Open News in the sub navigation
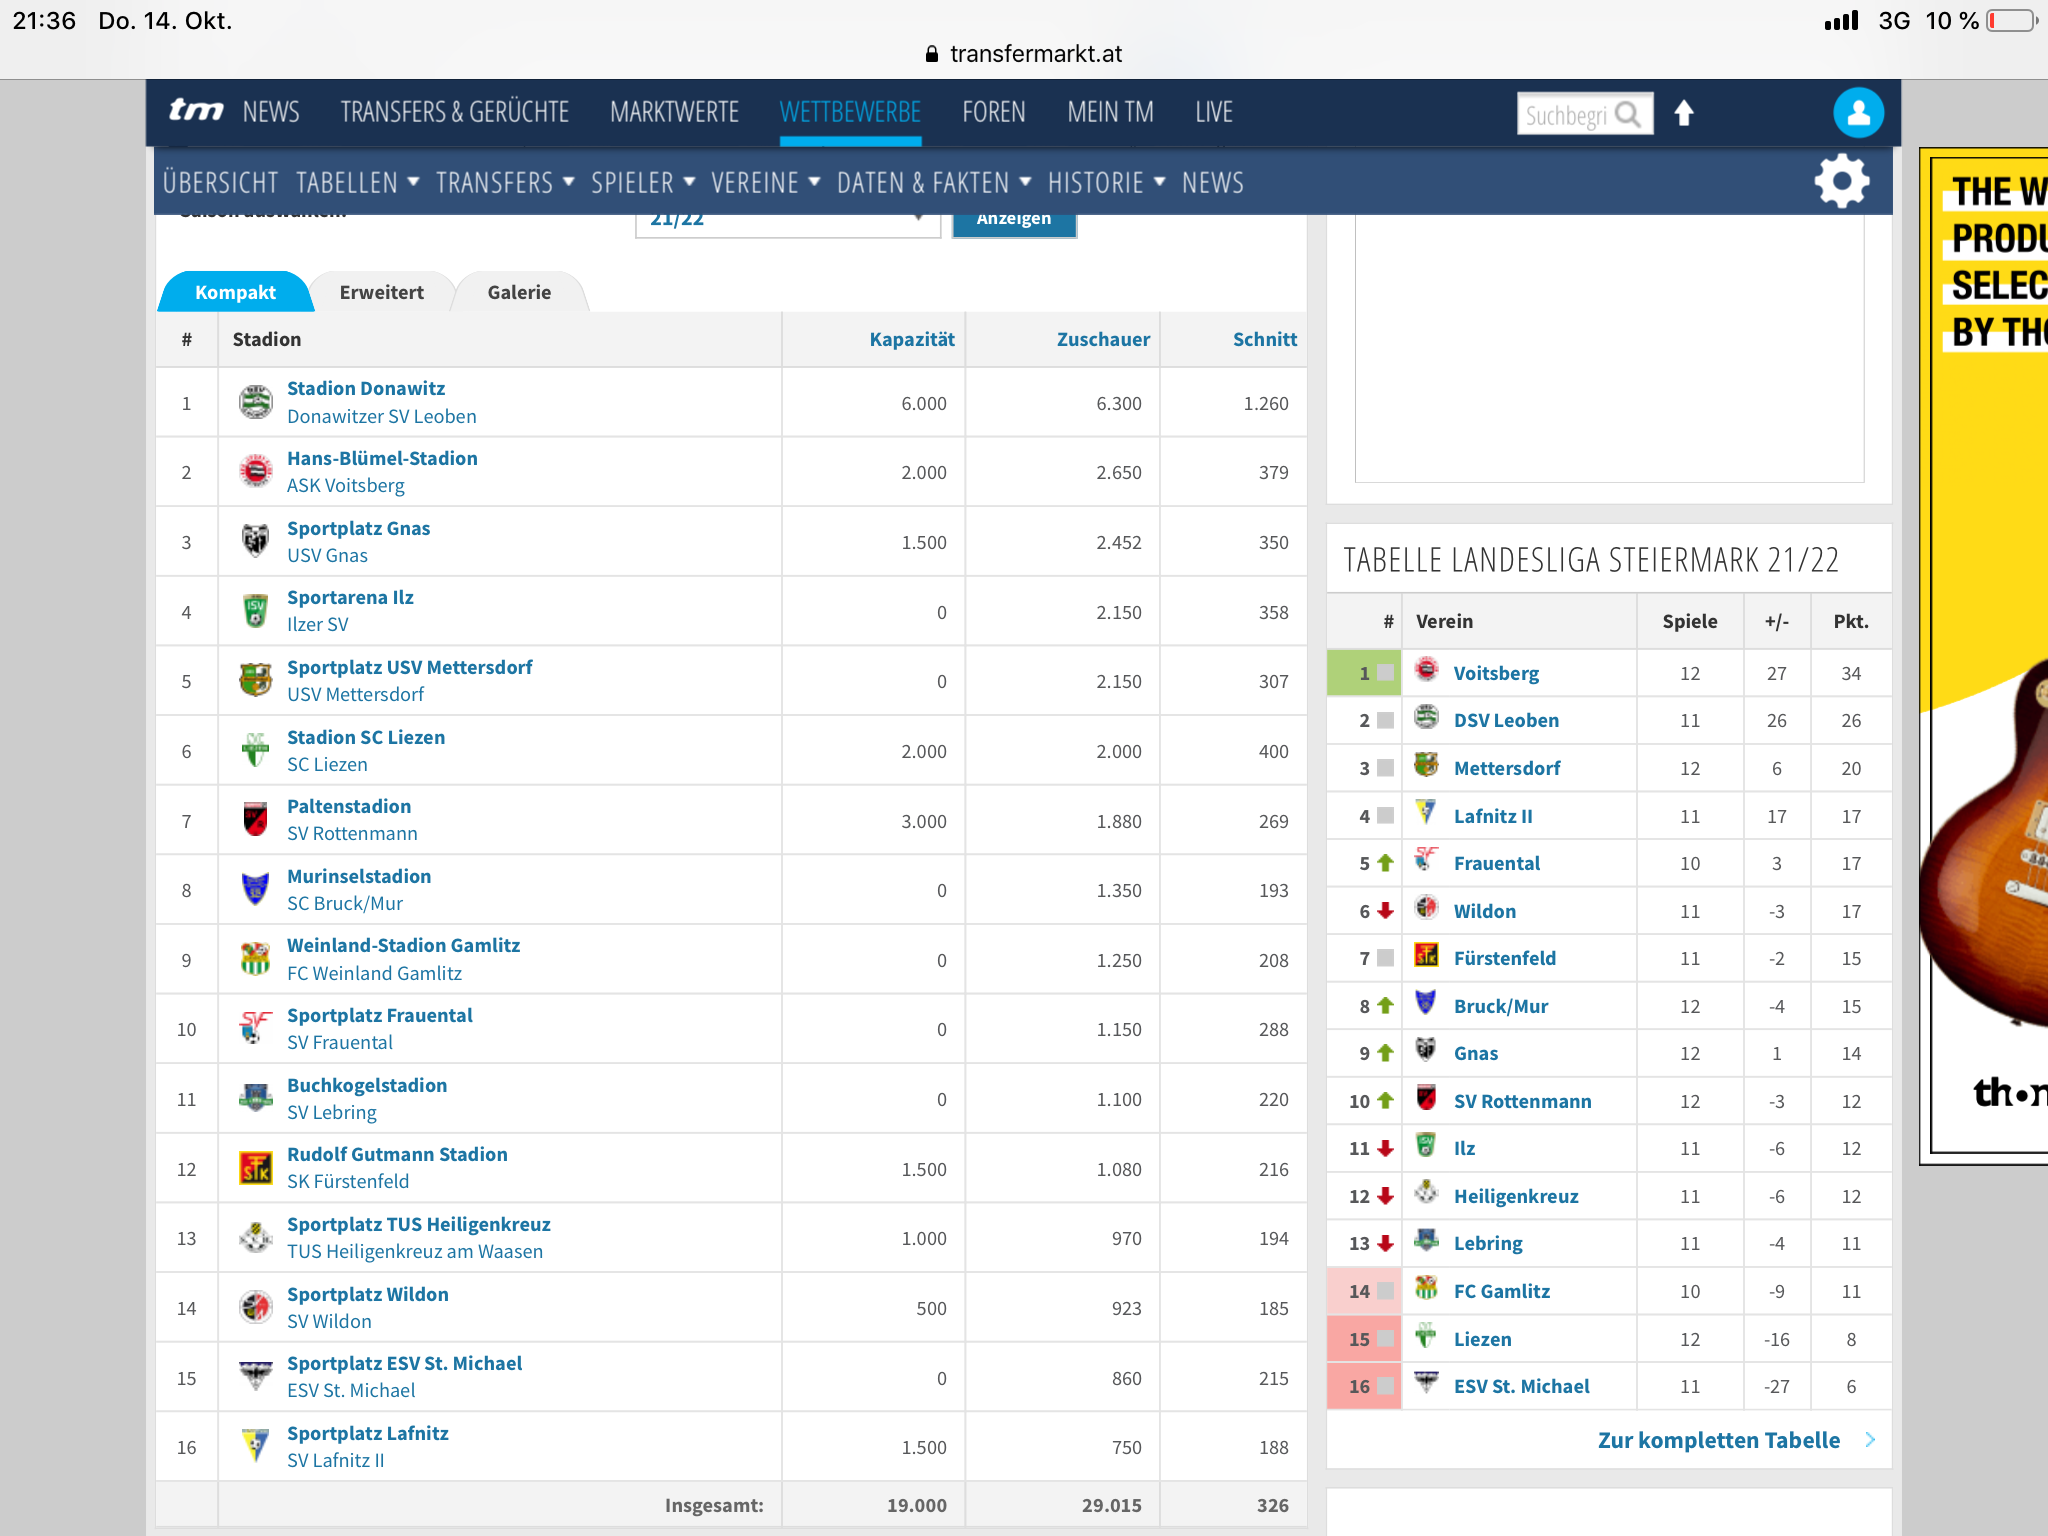Screen dimensions: 2048x1536 pyautogui.click(x=1213, y=182)
